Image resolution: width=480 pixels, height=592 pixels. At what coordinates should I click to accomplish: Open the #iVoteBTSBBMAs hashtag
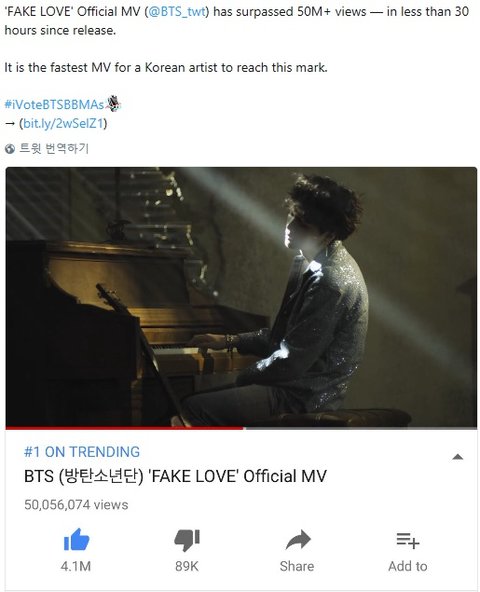click(x=54, y=105)
